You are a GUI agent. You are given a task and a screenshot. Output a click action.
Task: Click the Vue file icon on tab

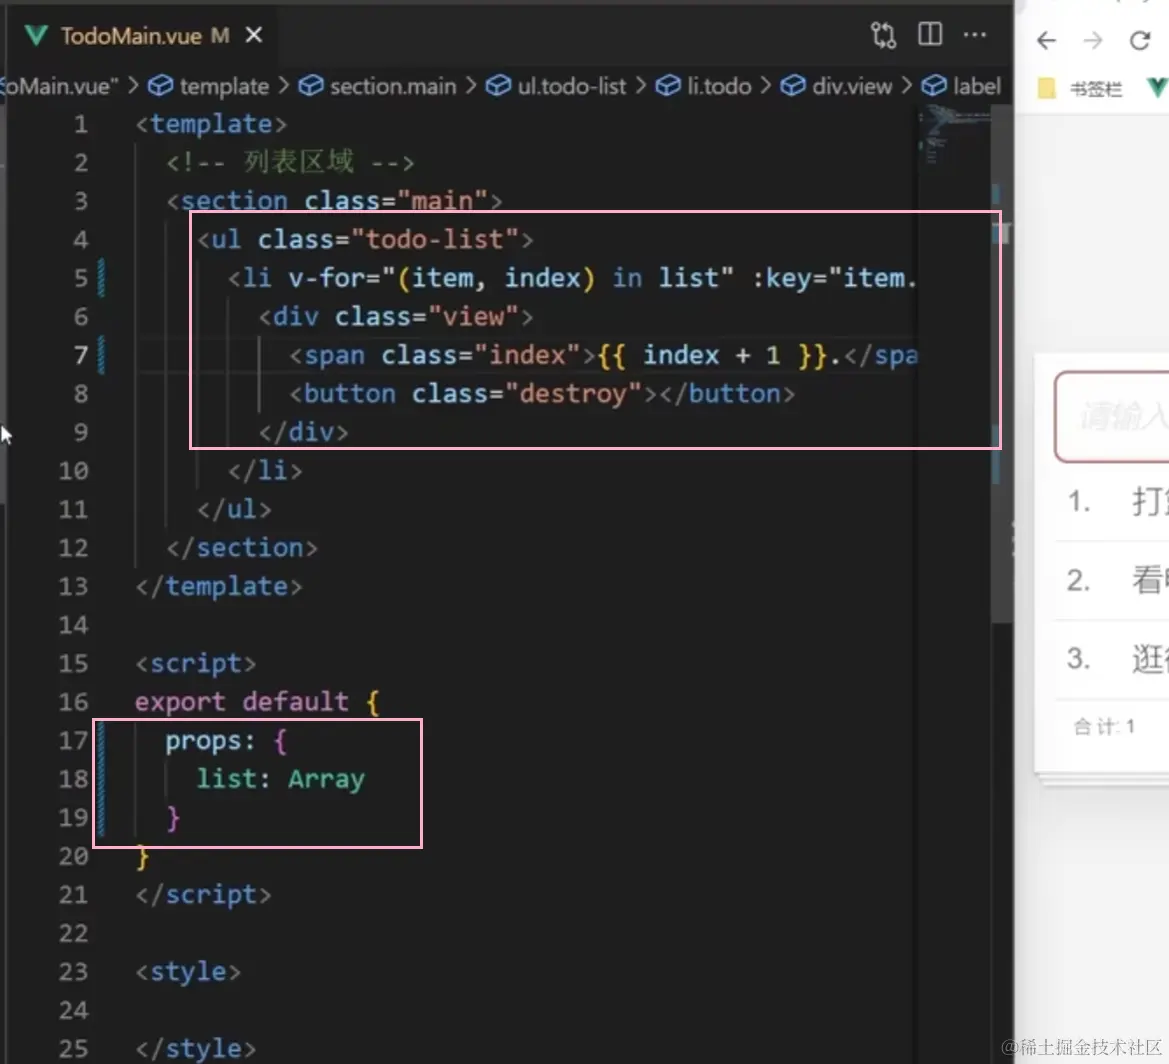point(36,35)
